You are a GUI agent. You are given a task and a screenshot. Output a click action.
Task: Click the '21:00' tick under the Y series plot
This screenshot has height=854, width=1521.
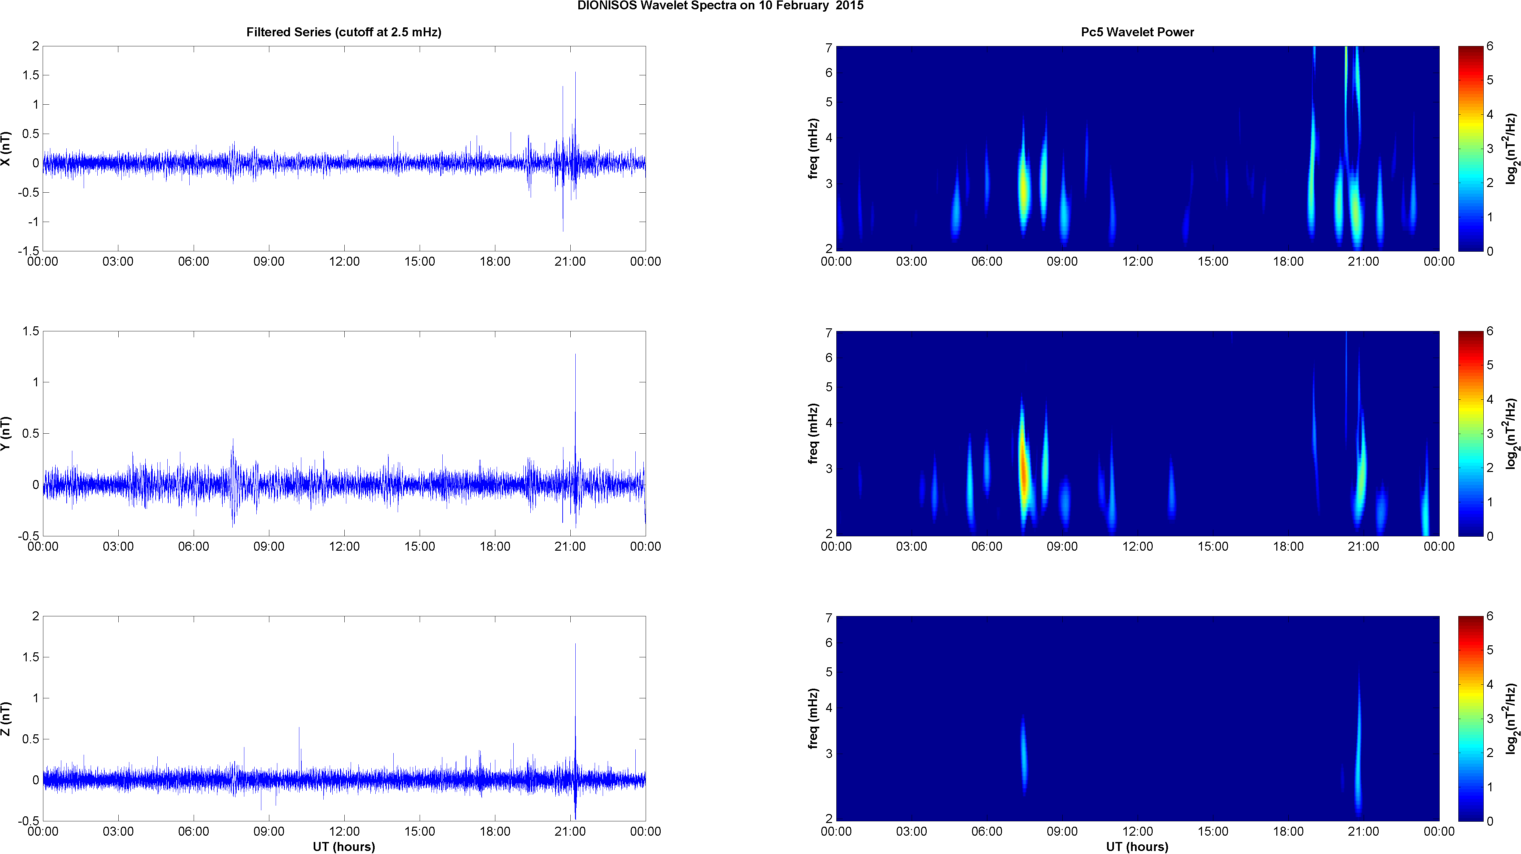[570, 547]
